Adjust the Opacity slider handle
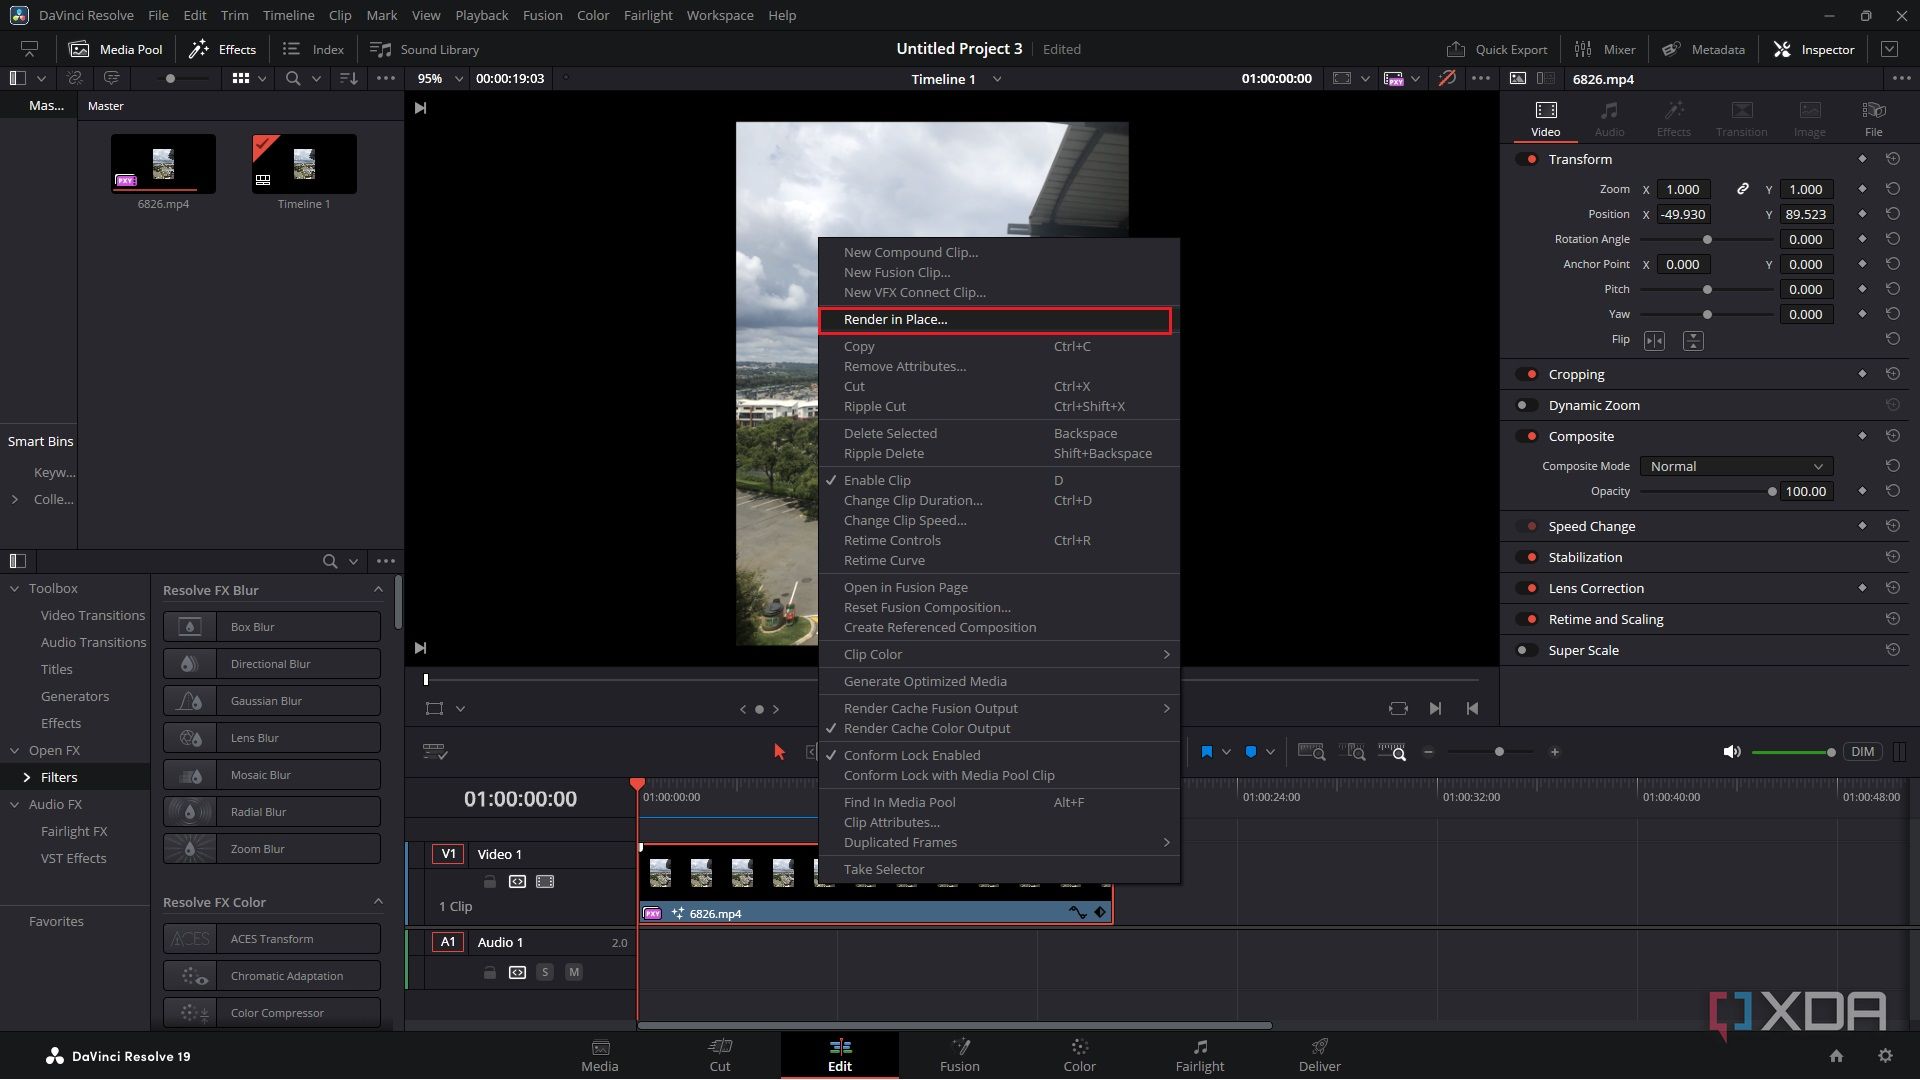1920x1080 pixels. (x=1772, y=491)
